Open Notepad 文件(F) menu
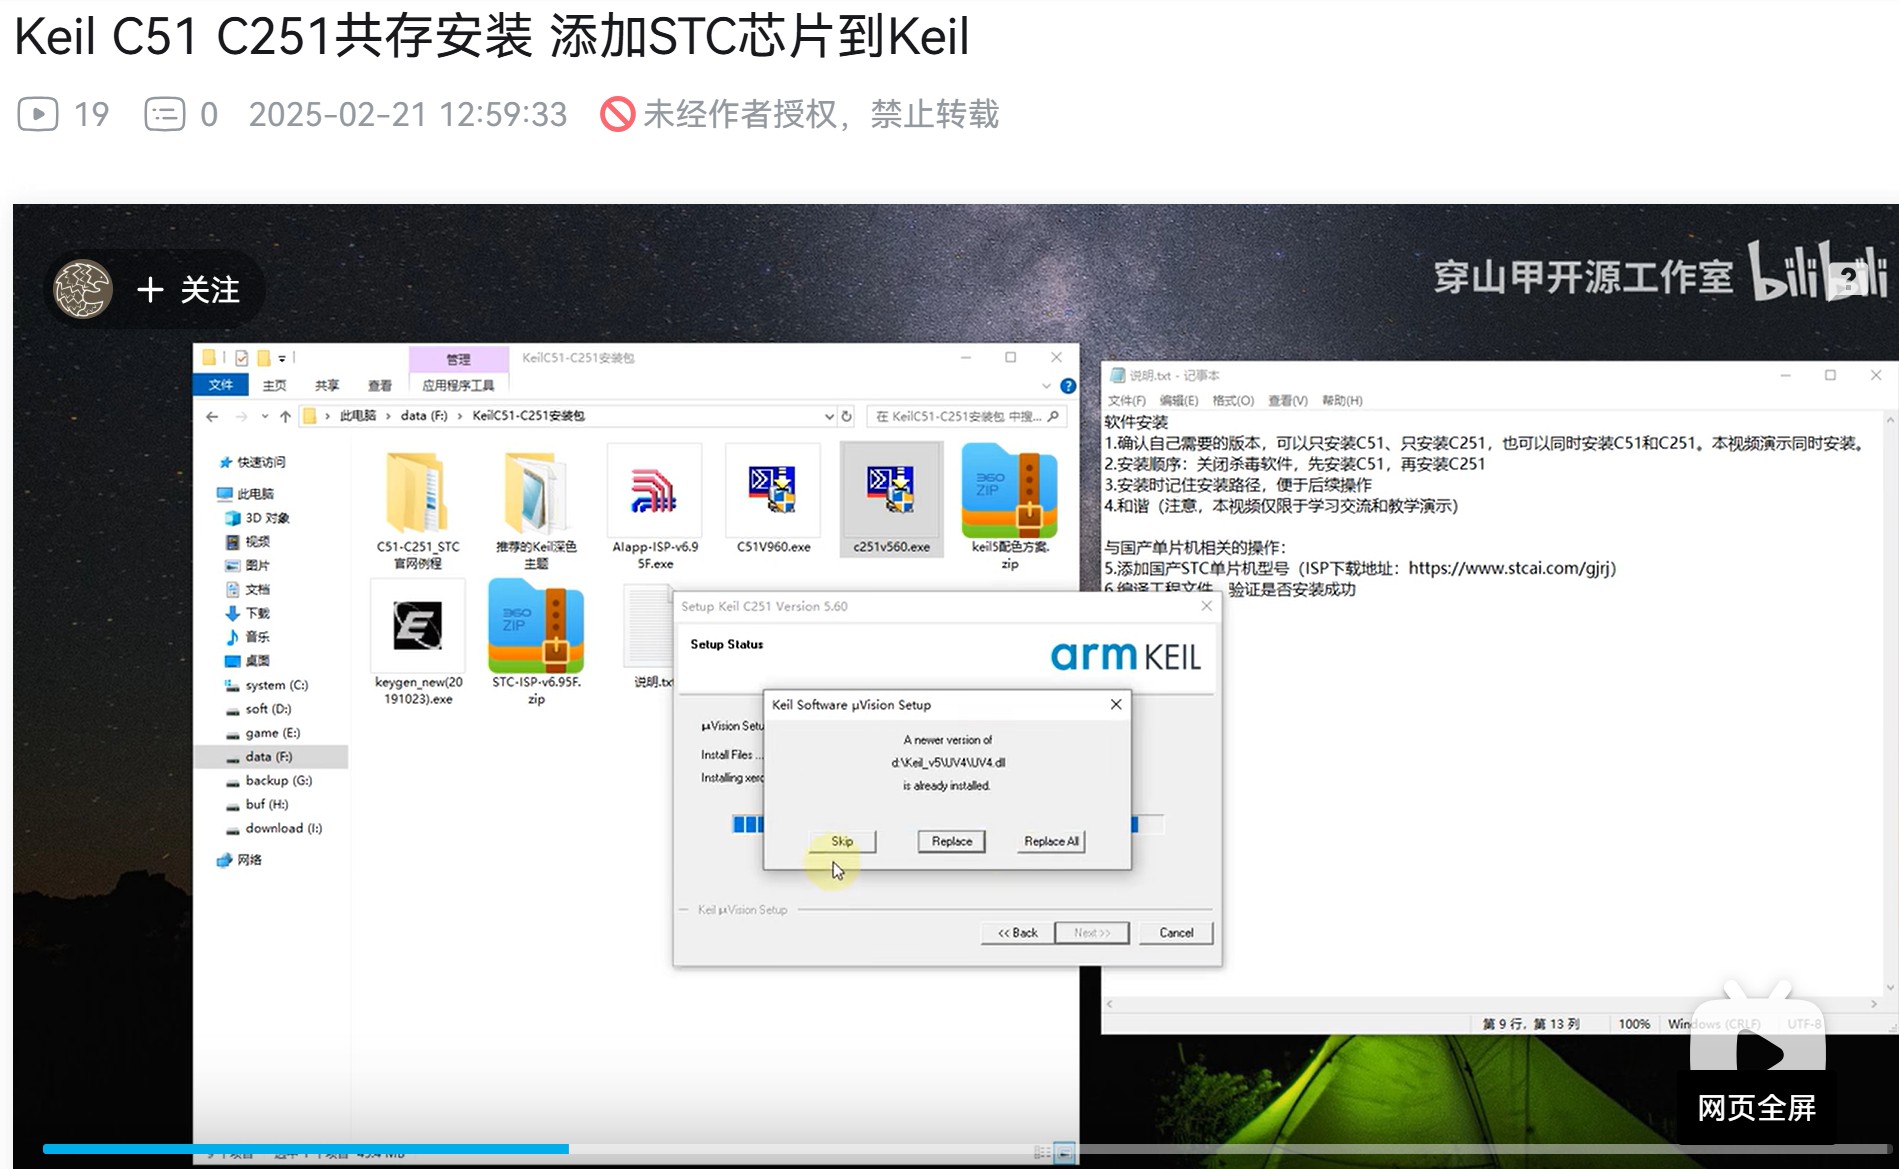1899x1169 pixels. pos(1126,401)
